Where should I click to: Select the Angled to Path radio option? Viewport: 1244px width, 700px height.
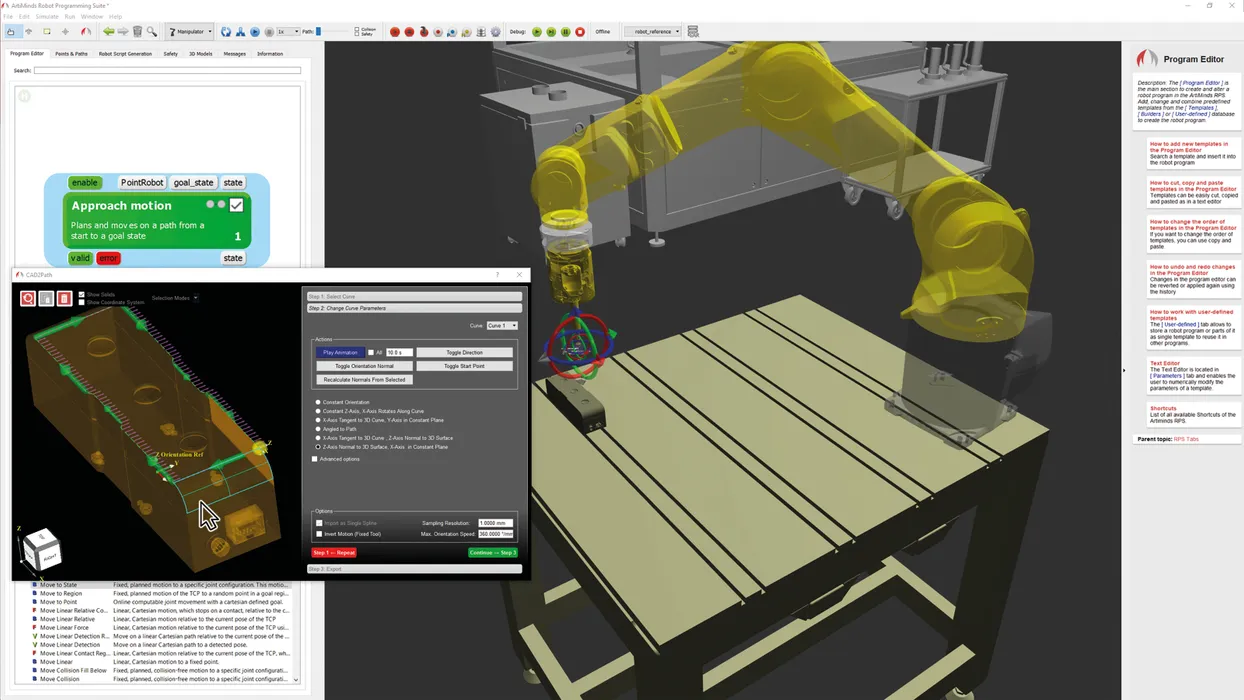pos(318,429)
